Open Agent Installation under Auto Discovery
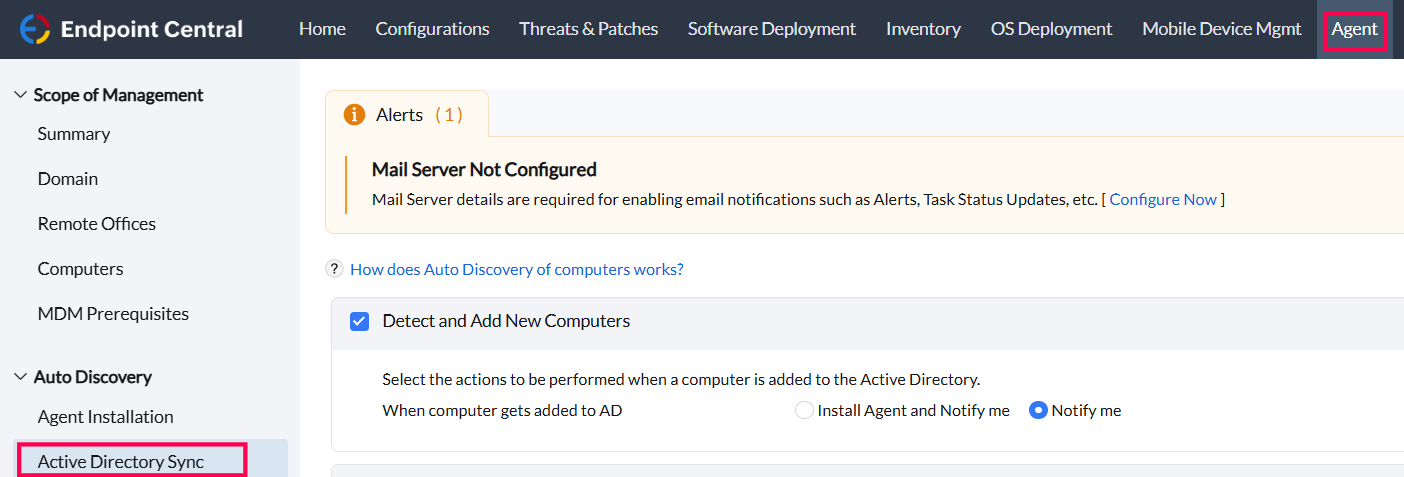Image resolution: width=1404 pixels, height=477 pixels. (105, 417)
